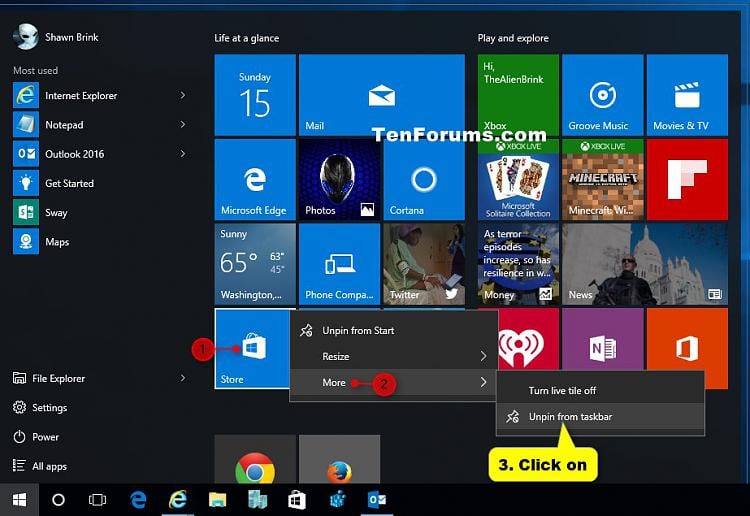Viewport: 750px width, 516px height.
Task: Open the Movies & TV tile
Action: point(687,95)
